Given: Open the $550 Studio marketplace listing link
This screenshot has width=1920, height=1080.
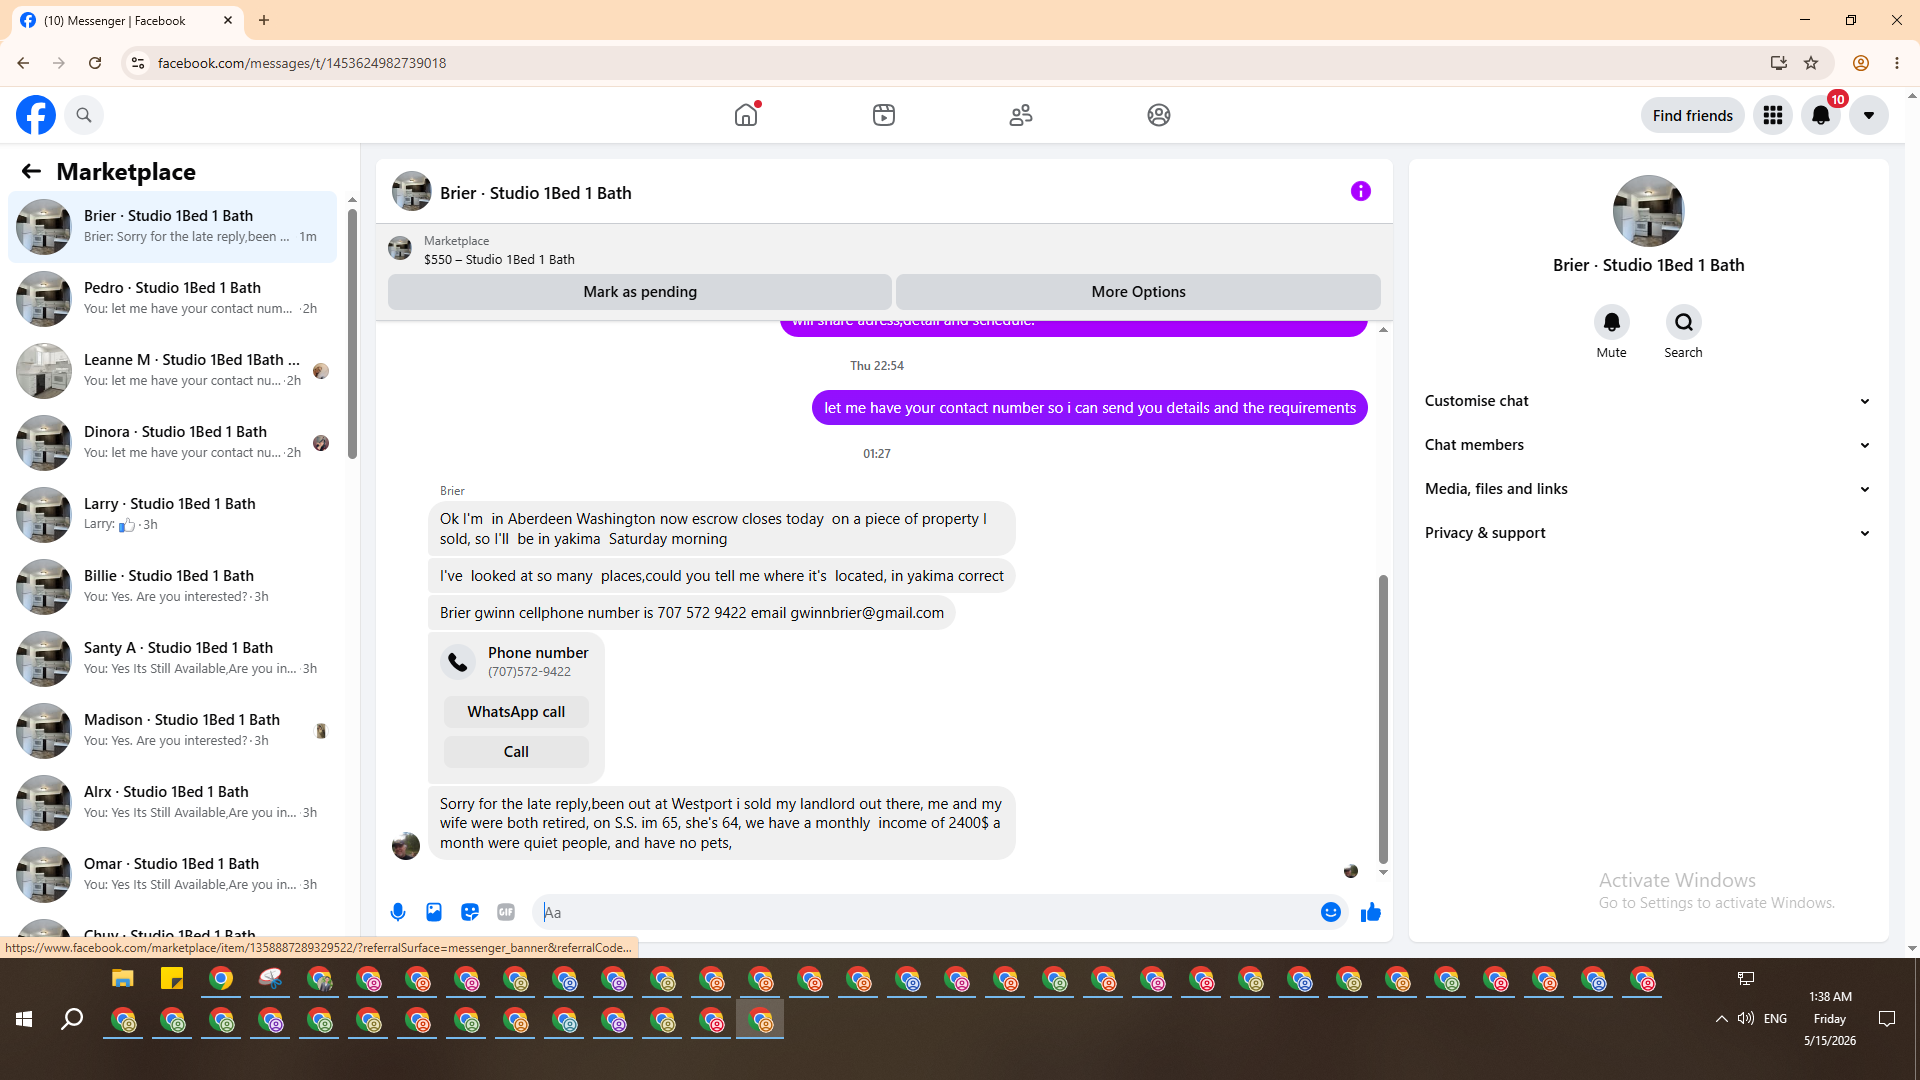Looking at the screenshot, I should point(499,259).
